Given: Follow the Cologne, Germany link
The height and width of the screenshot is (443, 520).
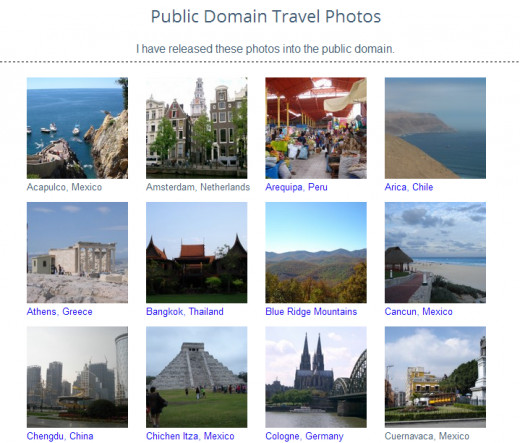Looking at the screenshot, I should (x=304, y=436).
